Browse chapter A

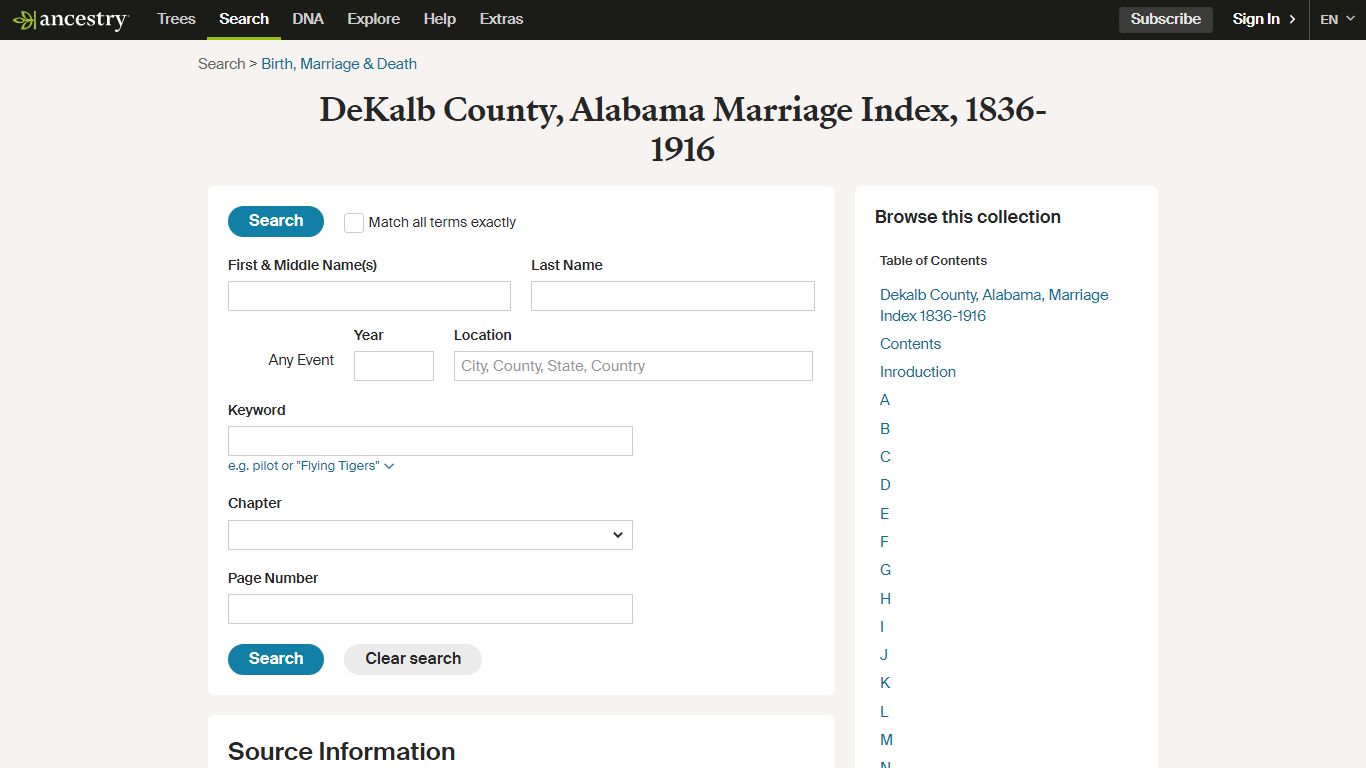click(885, 400)
